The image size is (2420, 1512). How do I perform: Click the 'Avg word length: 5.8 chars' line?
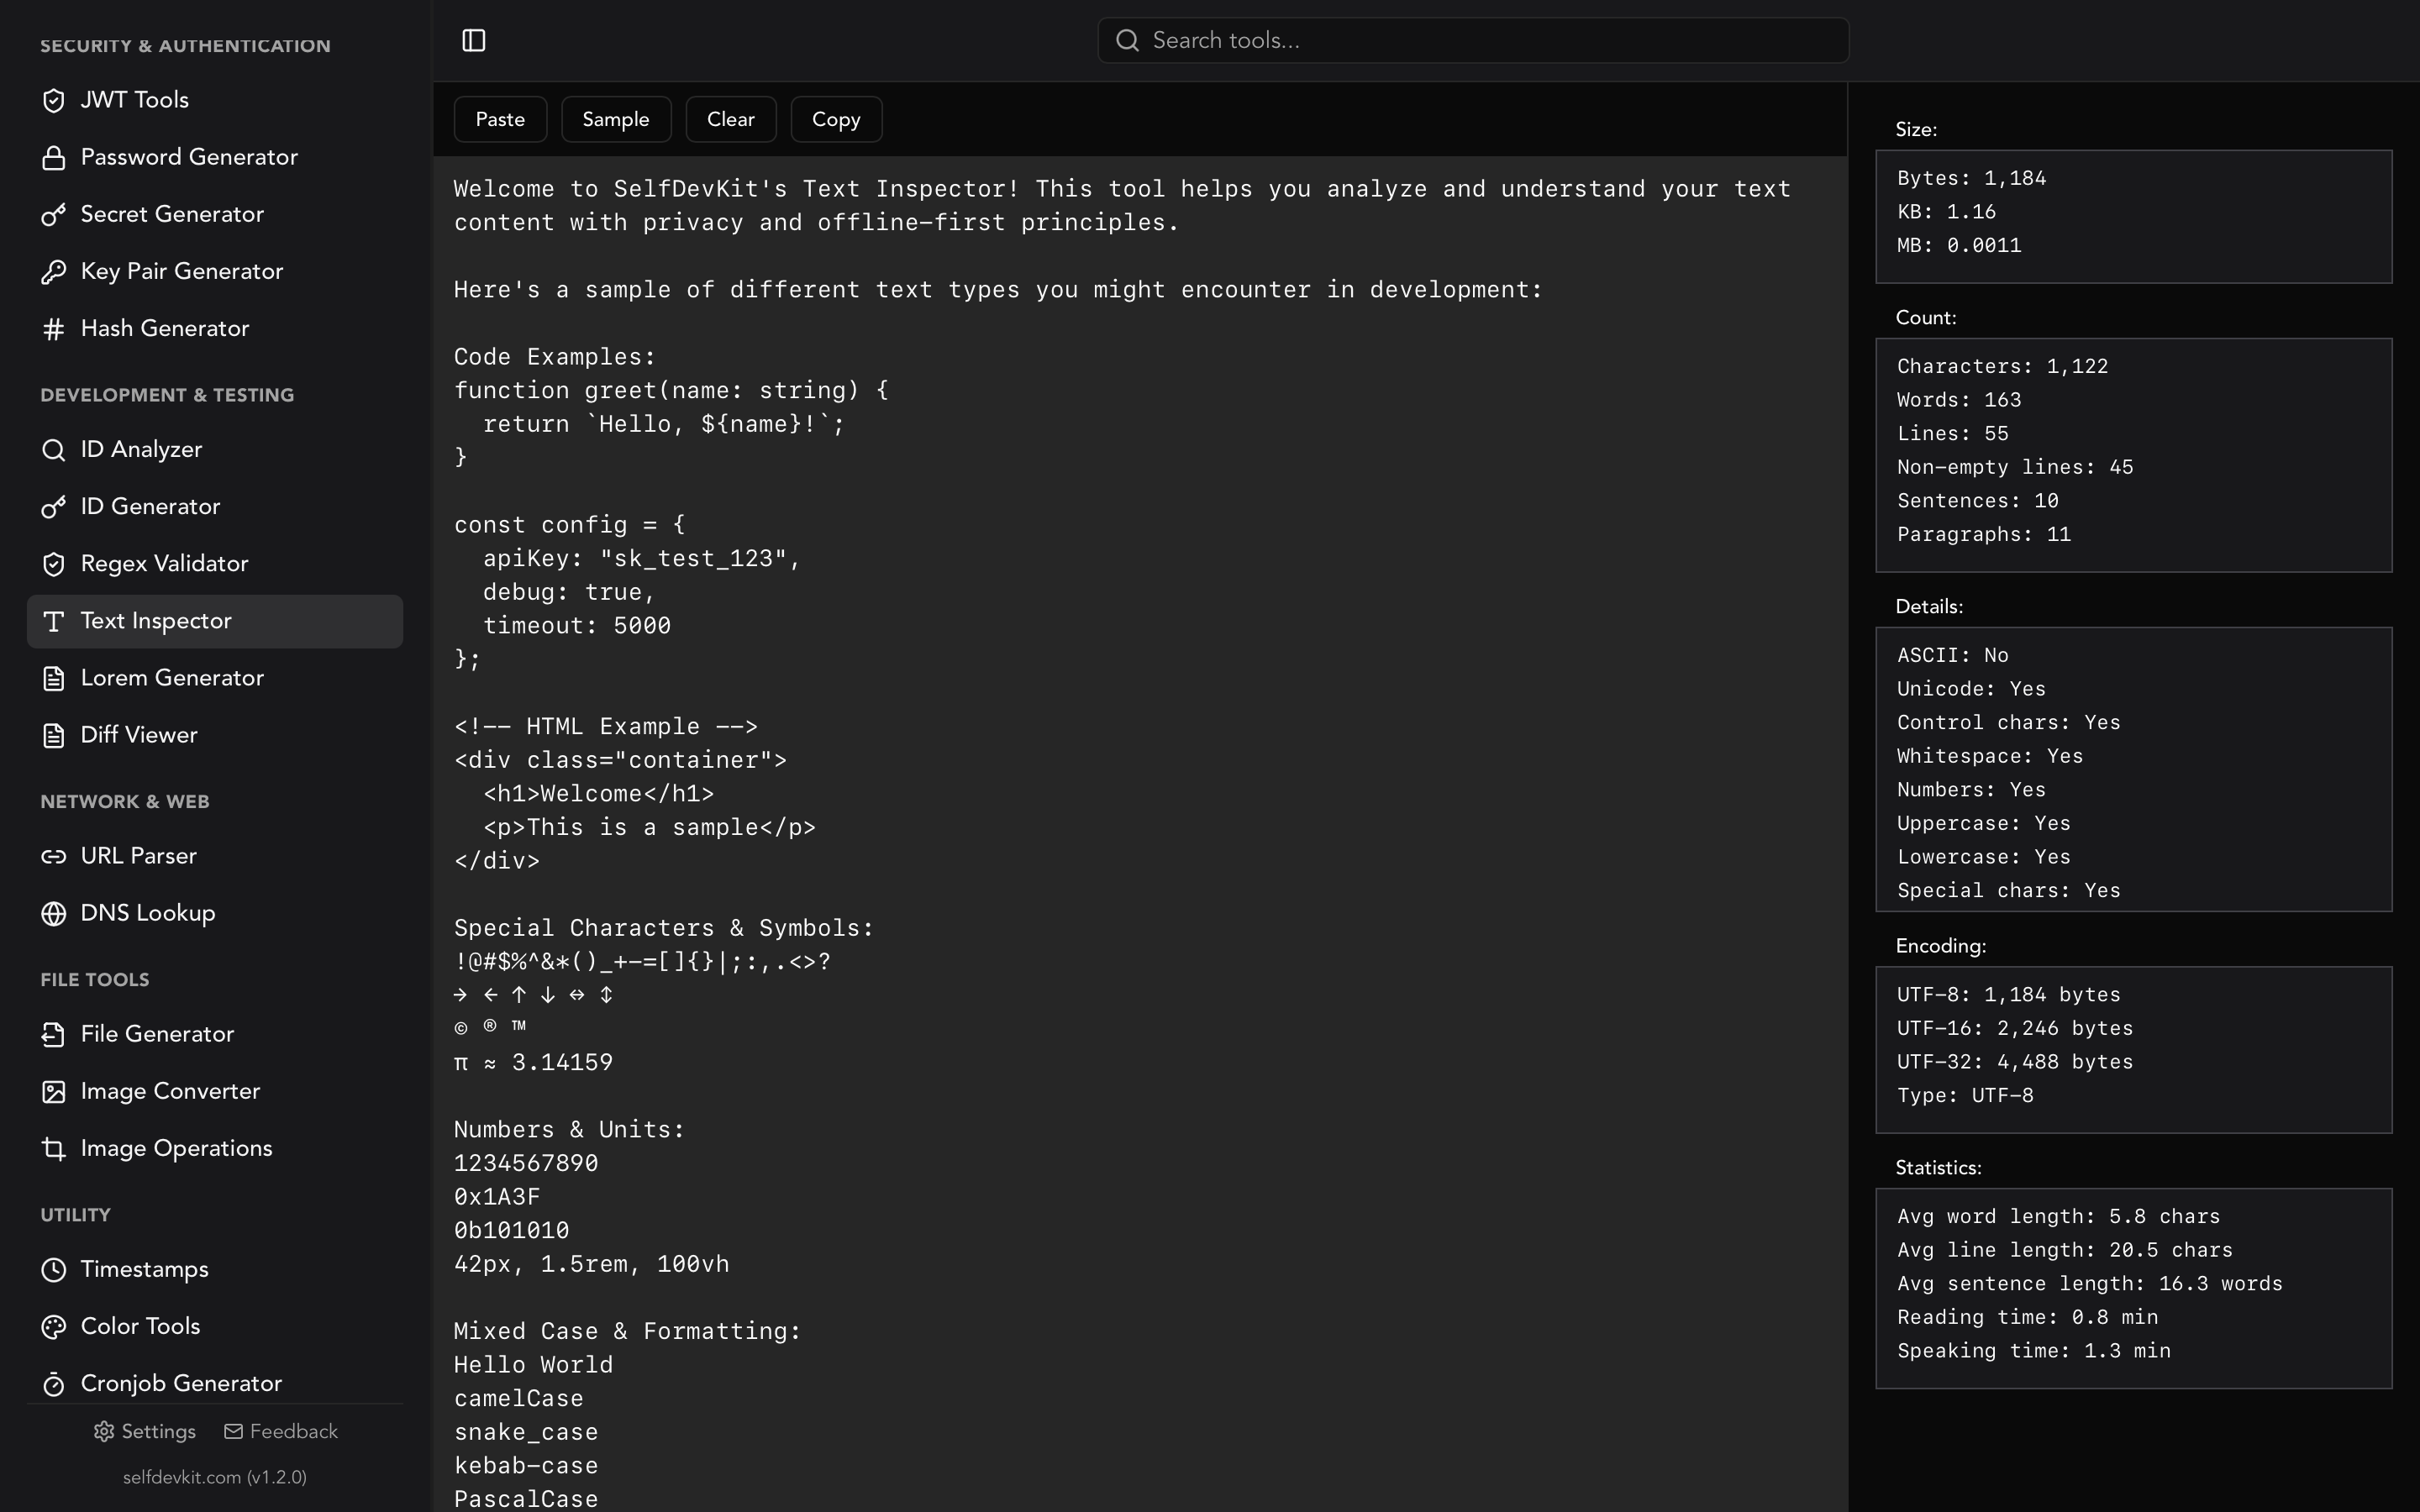(x=2059, y=1216)
